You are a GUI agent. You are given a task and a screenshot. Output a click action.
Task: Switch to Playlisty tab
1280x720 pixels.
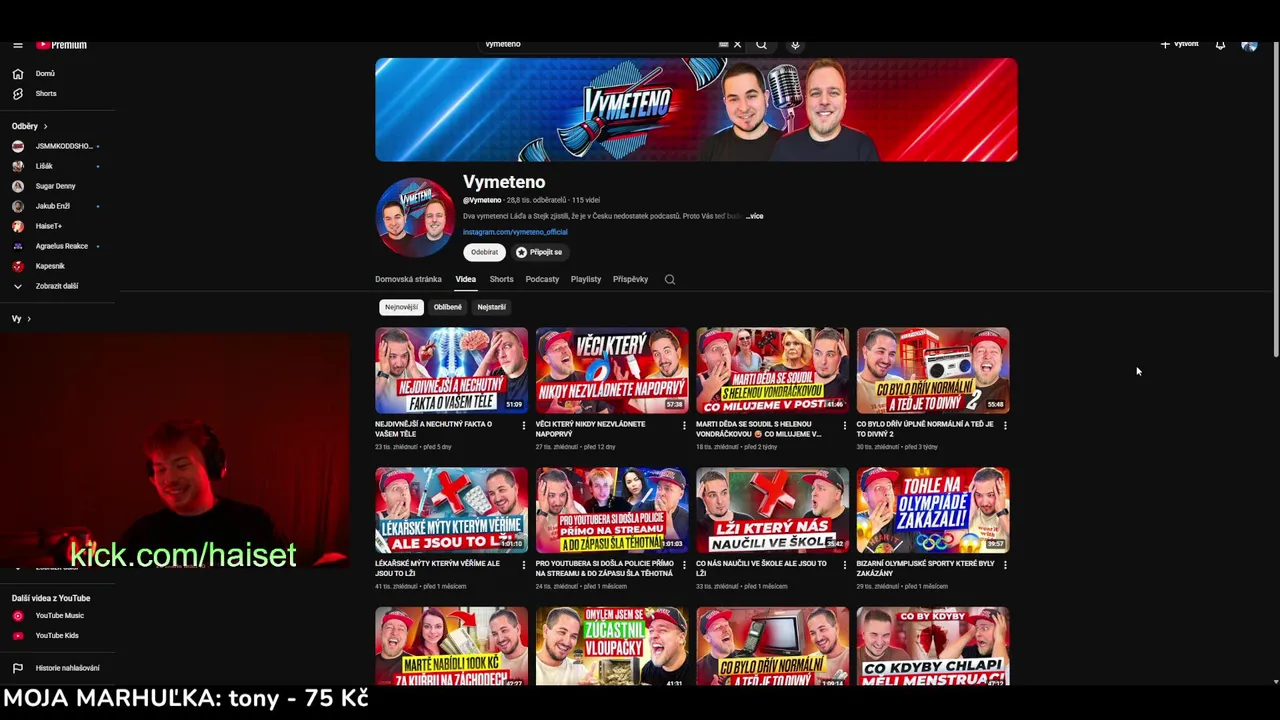coord(586,279)
